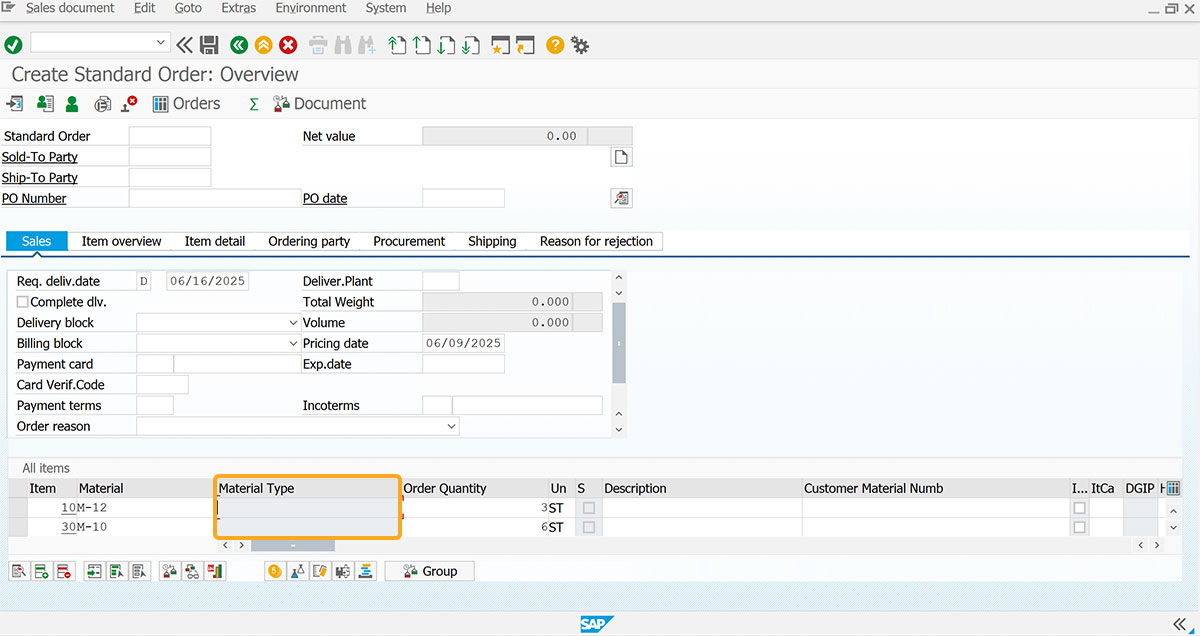Open Customize local layout gear icon

click(580, 45)
